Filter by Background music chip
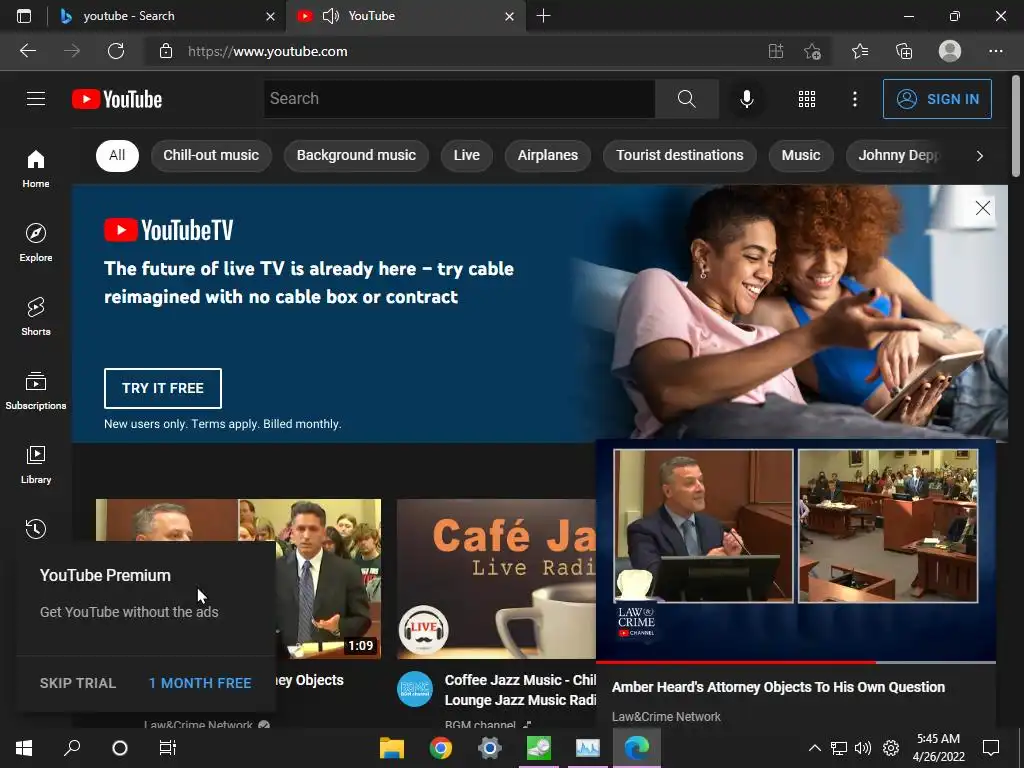1024x768 pixels. (x=356, y=155)
